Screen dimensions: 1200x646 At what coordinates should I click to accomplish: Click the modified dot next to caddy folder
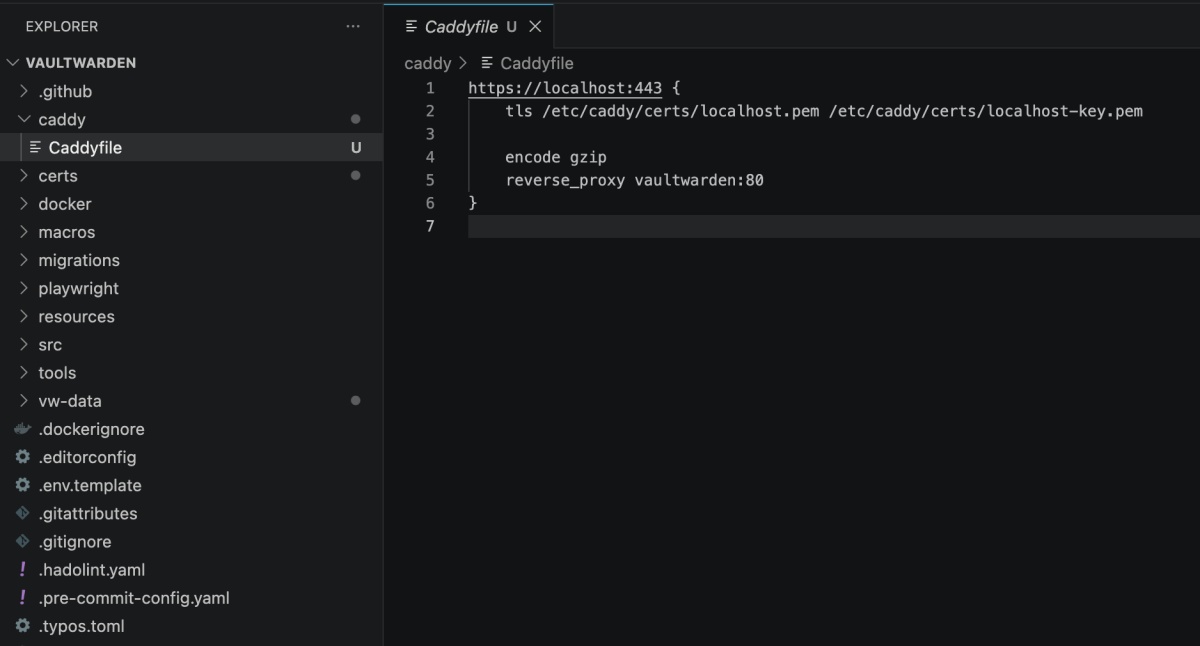pyautogui.click(x=354, y=119)
